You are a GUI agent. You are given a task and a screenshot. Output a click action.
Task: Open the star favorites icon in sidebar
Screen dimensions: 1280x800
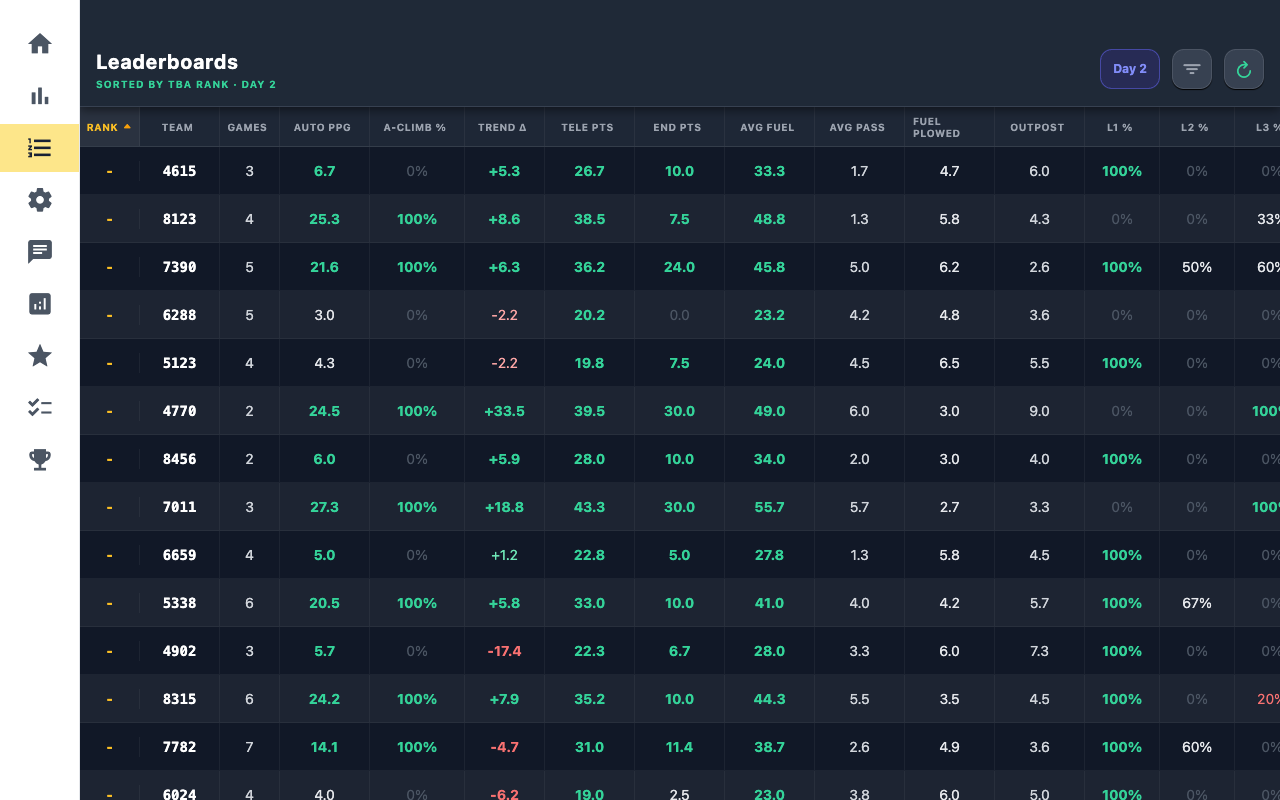pos(40,356)
